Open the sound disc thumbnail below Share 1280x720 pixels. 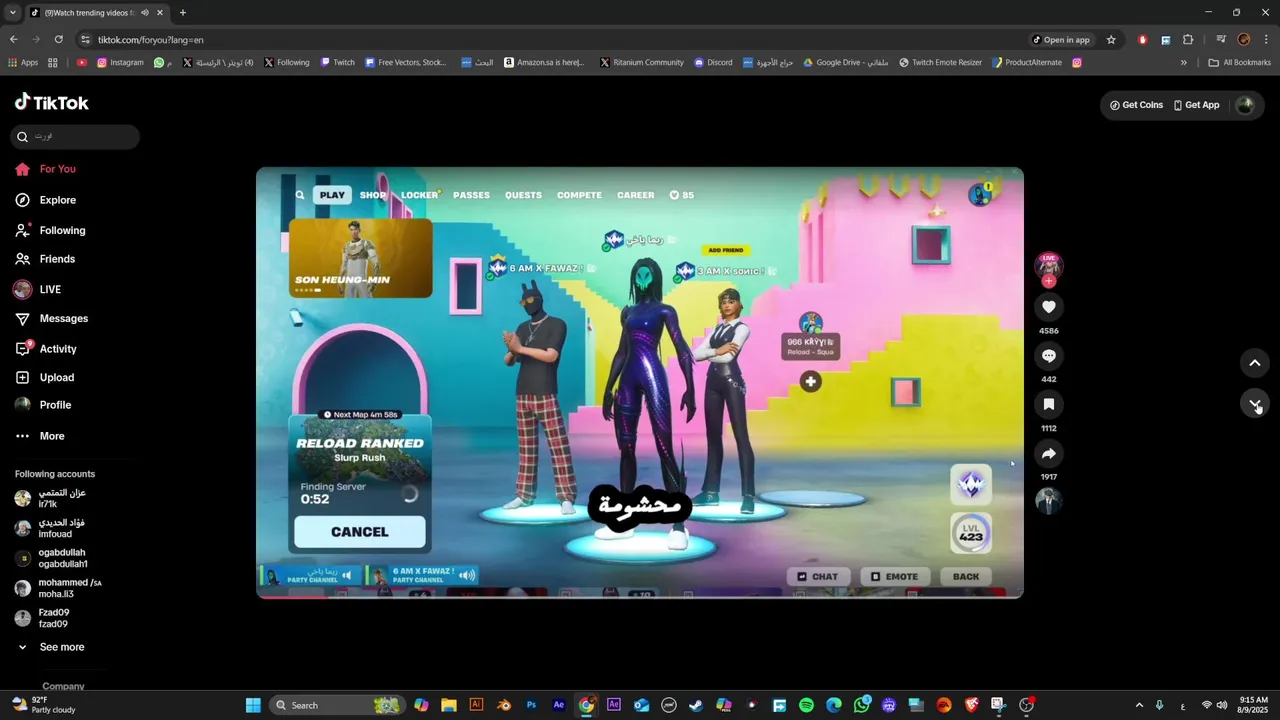[1048, 500]
